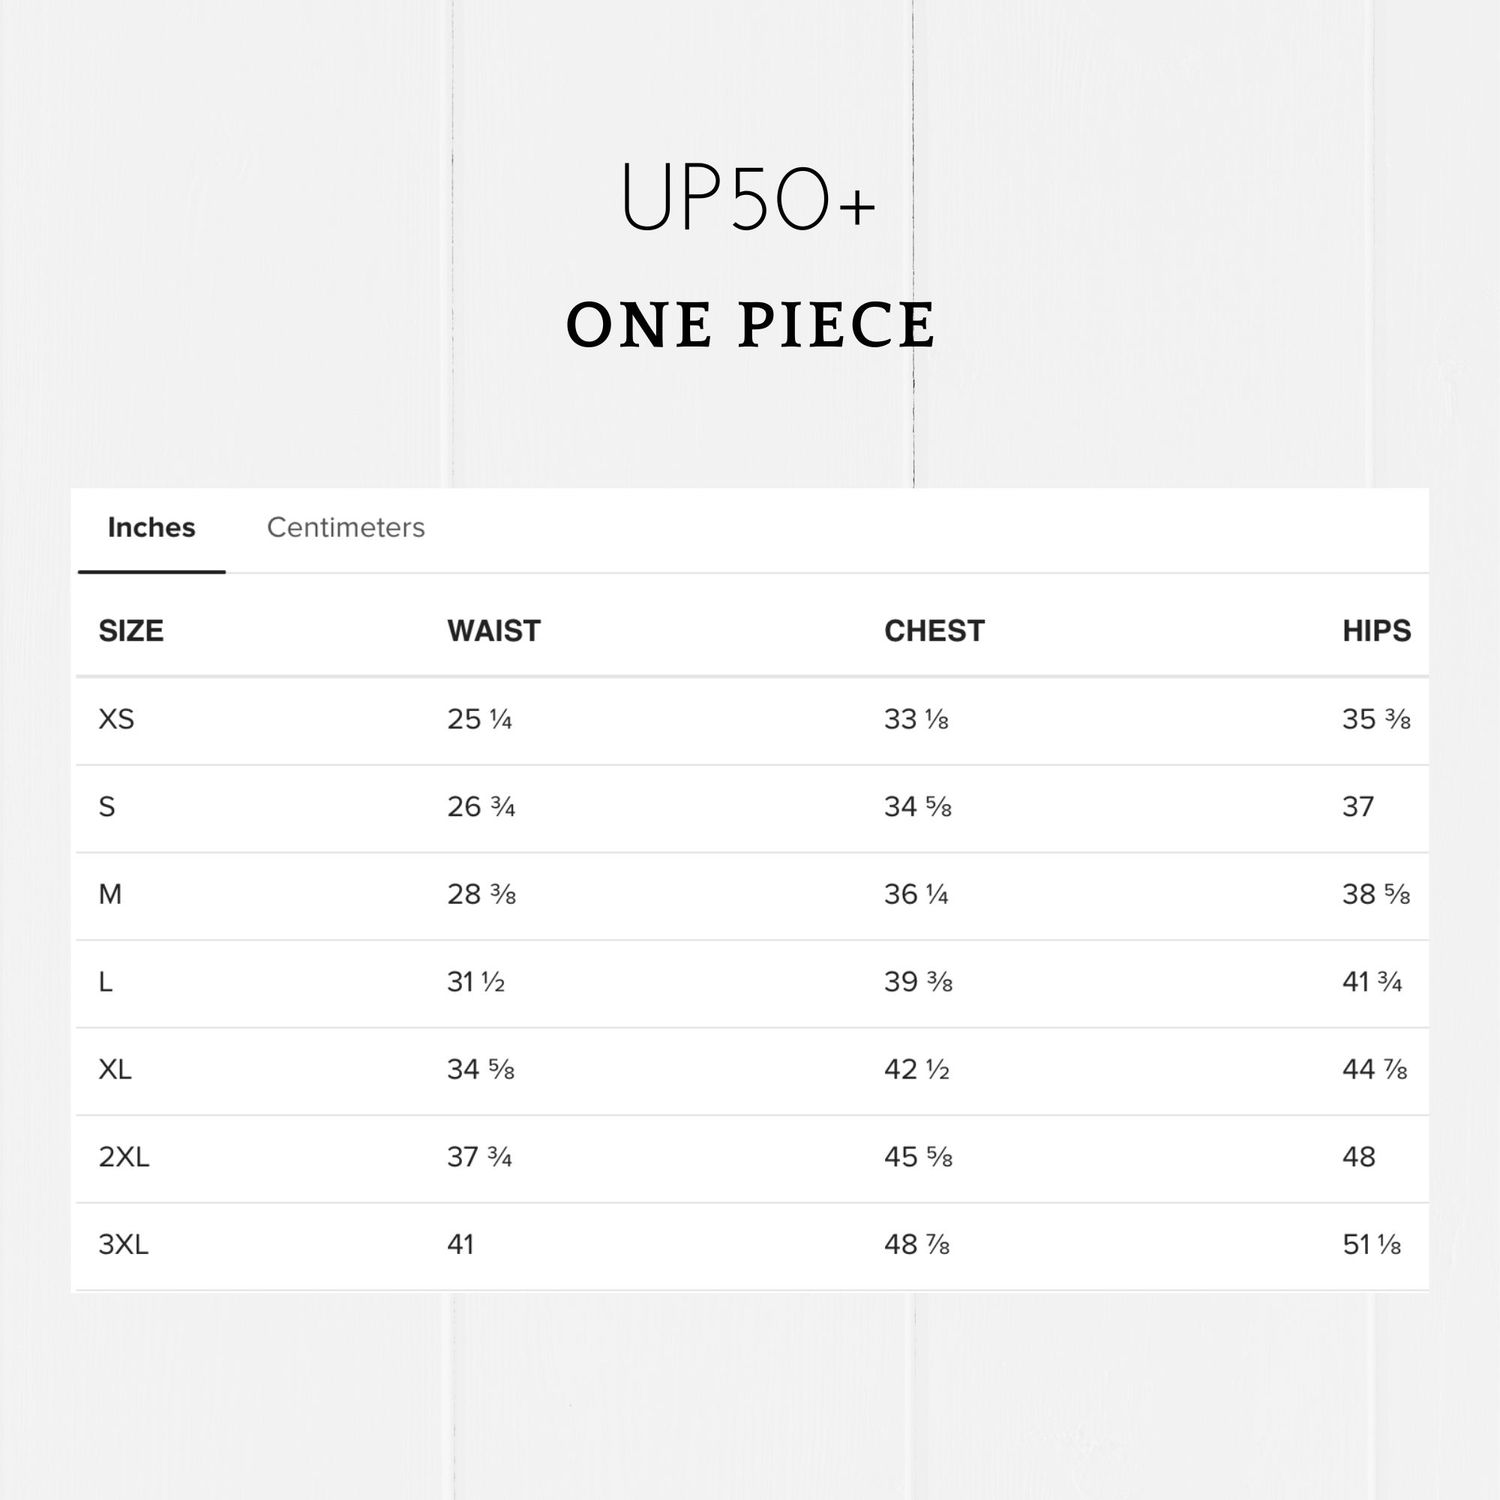Screen dimensions: 1500x1500
Task: Switch to the Centimeters tab
Action: pyautogui.click(x=345, y=528)
